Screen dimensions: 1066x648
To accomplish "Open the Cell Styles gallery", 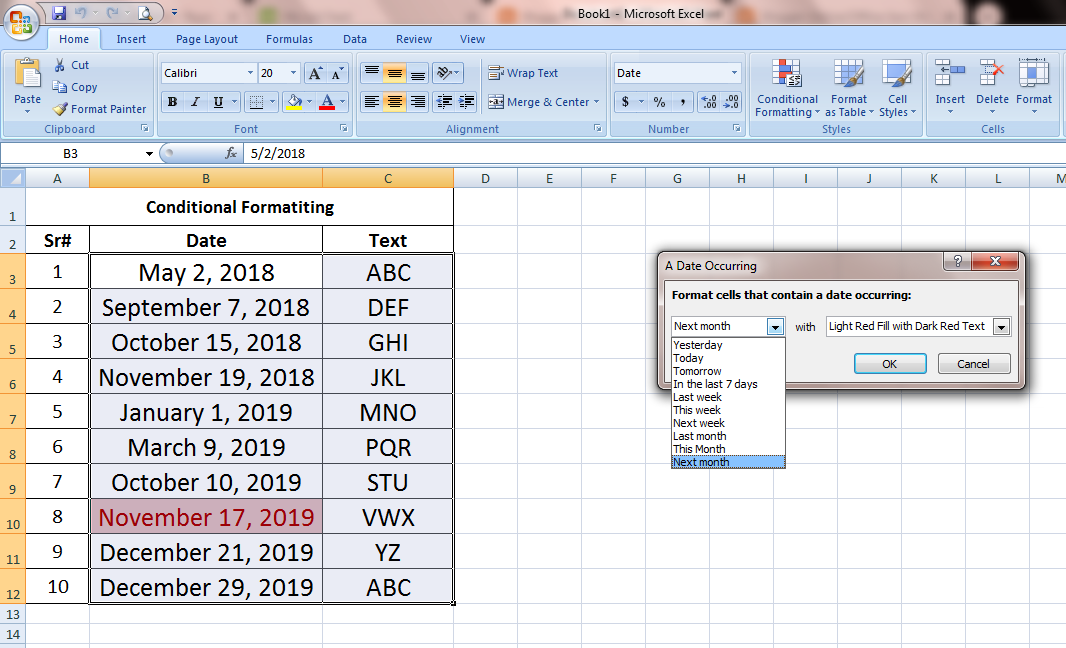I will point(897,88).
